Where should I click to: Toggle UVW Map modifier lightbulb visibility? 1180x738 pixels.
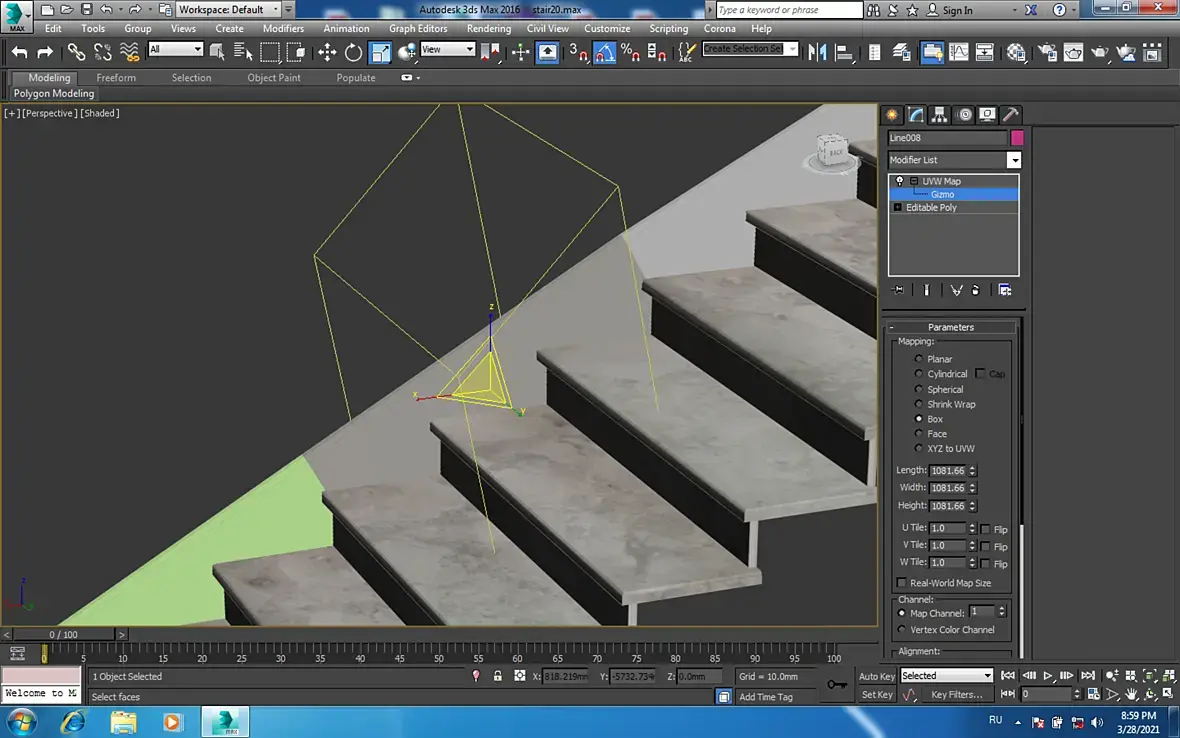click(899, 181)
